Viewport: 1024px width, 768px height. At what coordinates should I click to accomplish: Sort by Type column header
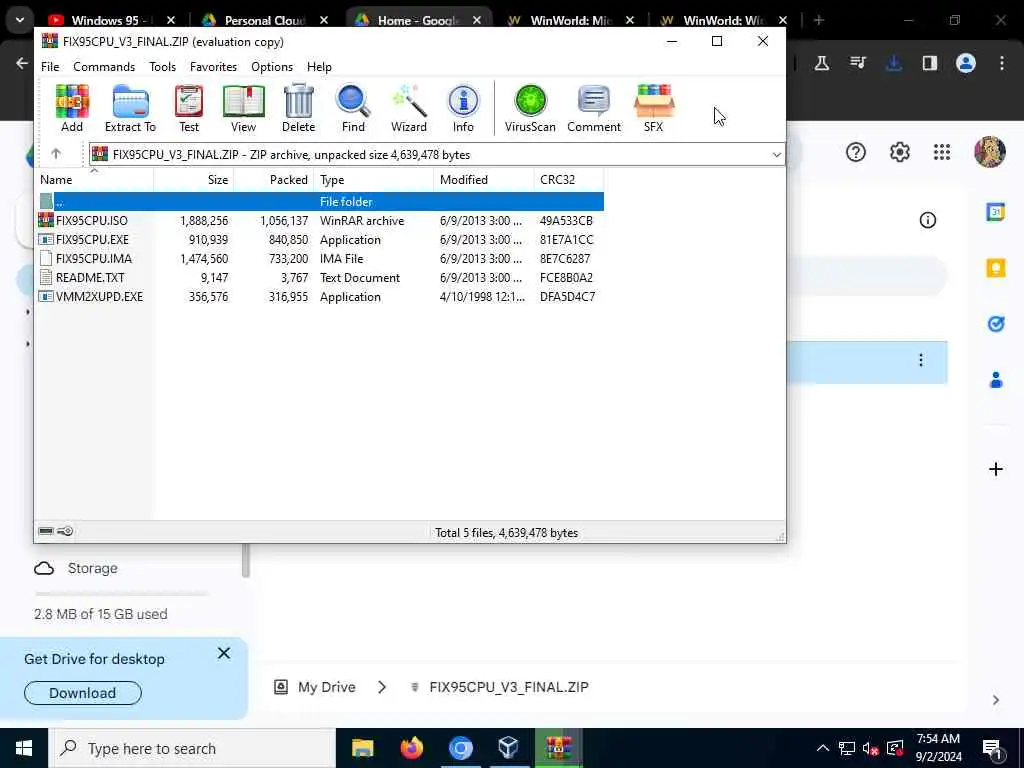pyautogui.click(x=374, y=180)
